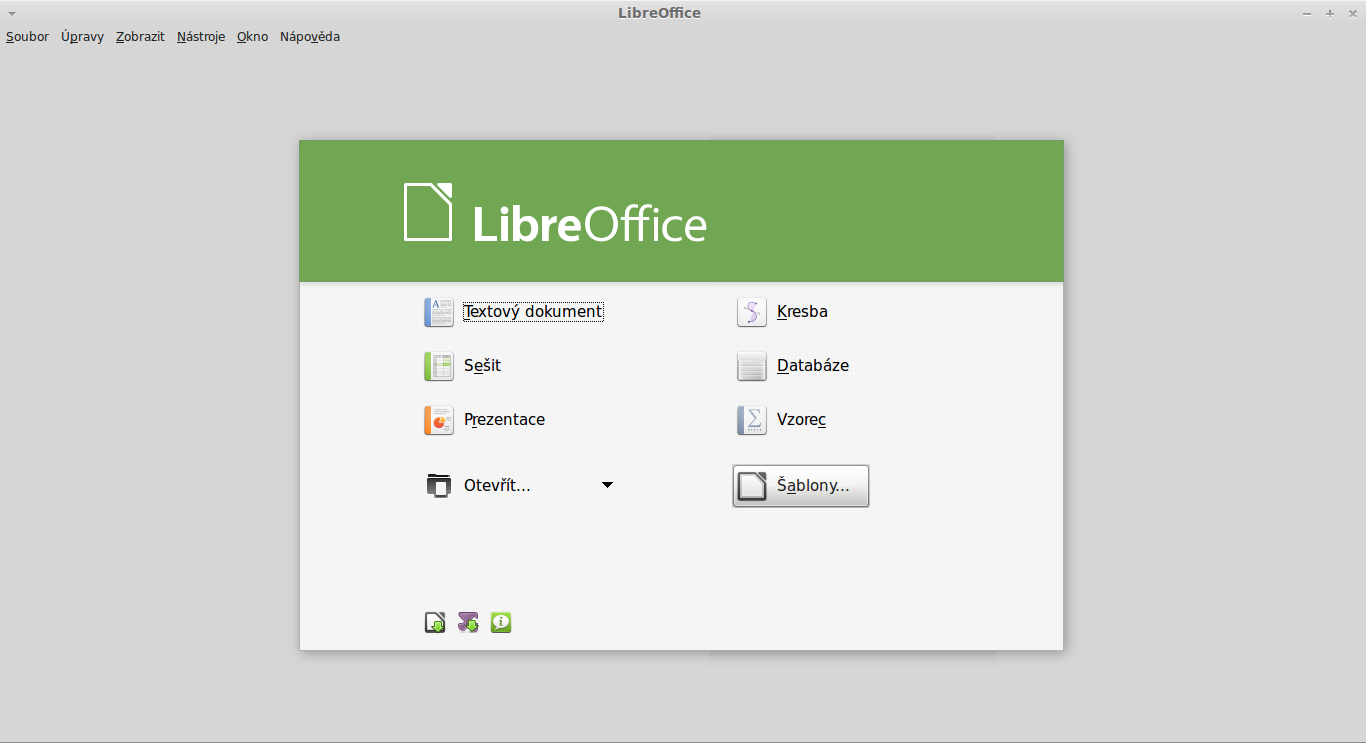The width and height of the screenshot is (1366, 743).
Task: Click the Vzorec sigma formula icon
Action: click(x=751, y=420)
